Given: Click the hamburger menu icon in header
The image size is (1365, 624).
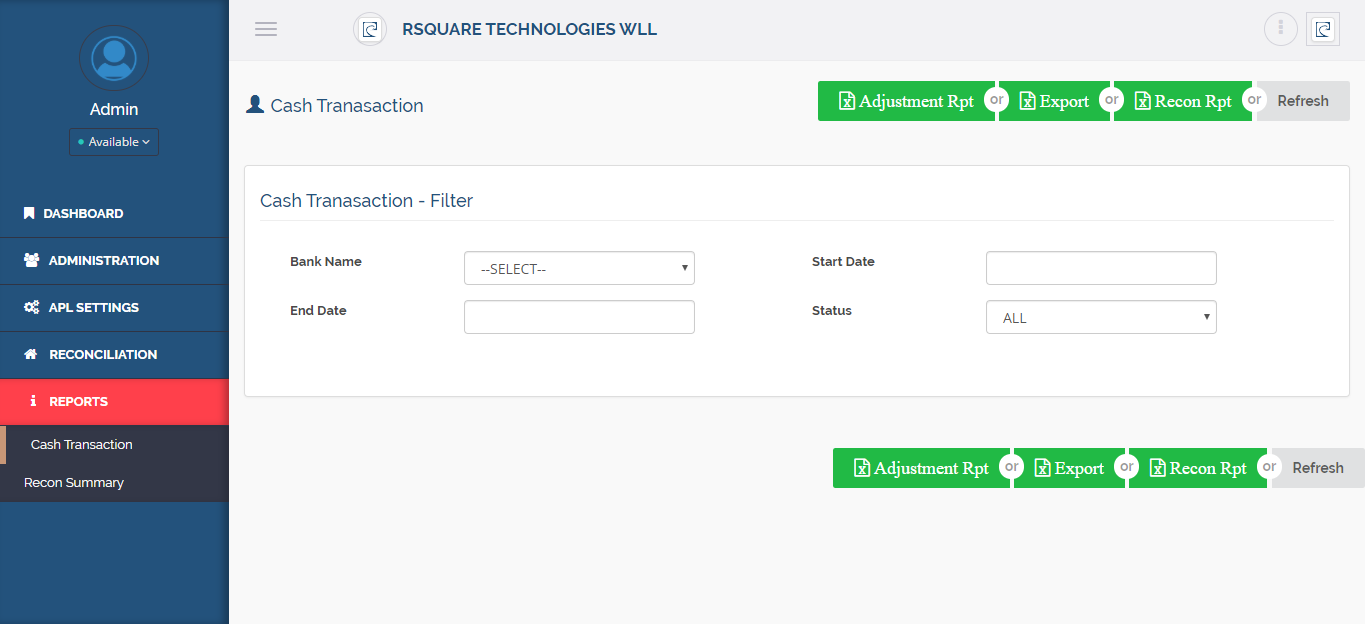Looking at the screenshot, I should click(x=266, y=29).
